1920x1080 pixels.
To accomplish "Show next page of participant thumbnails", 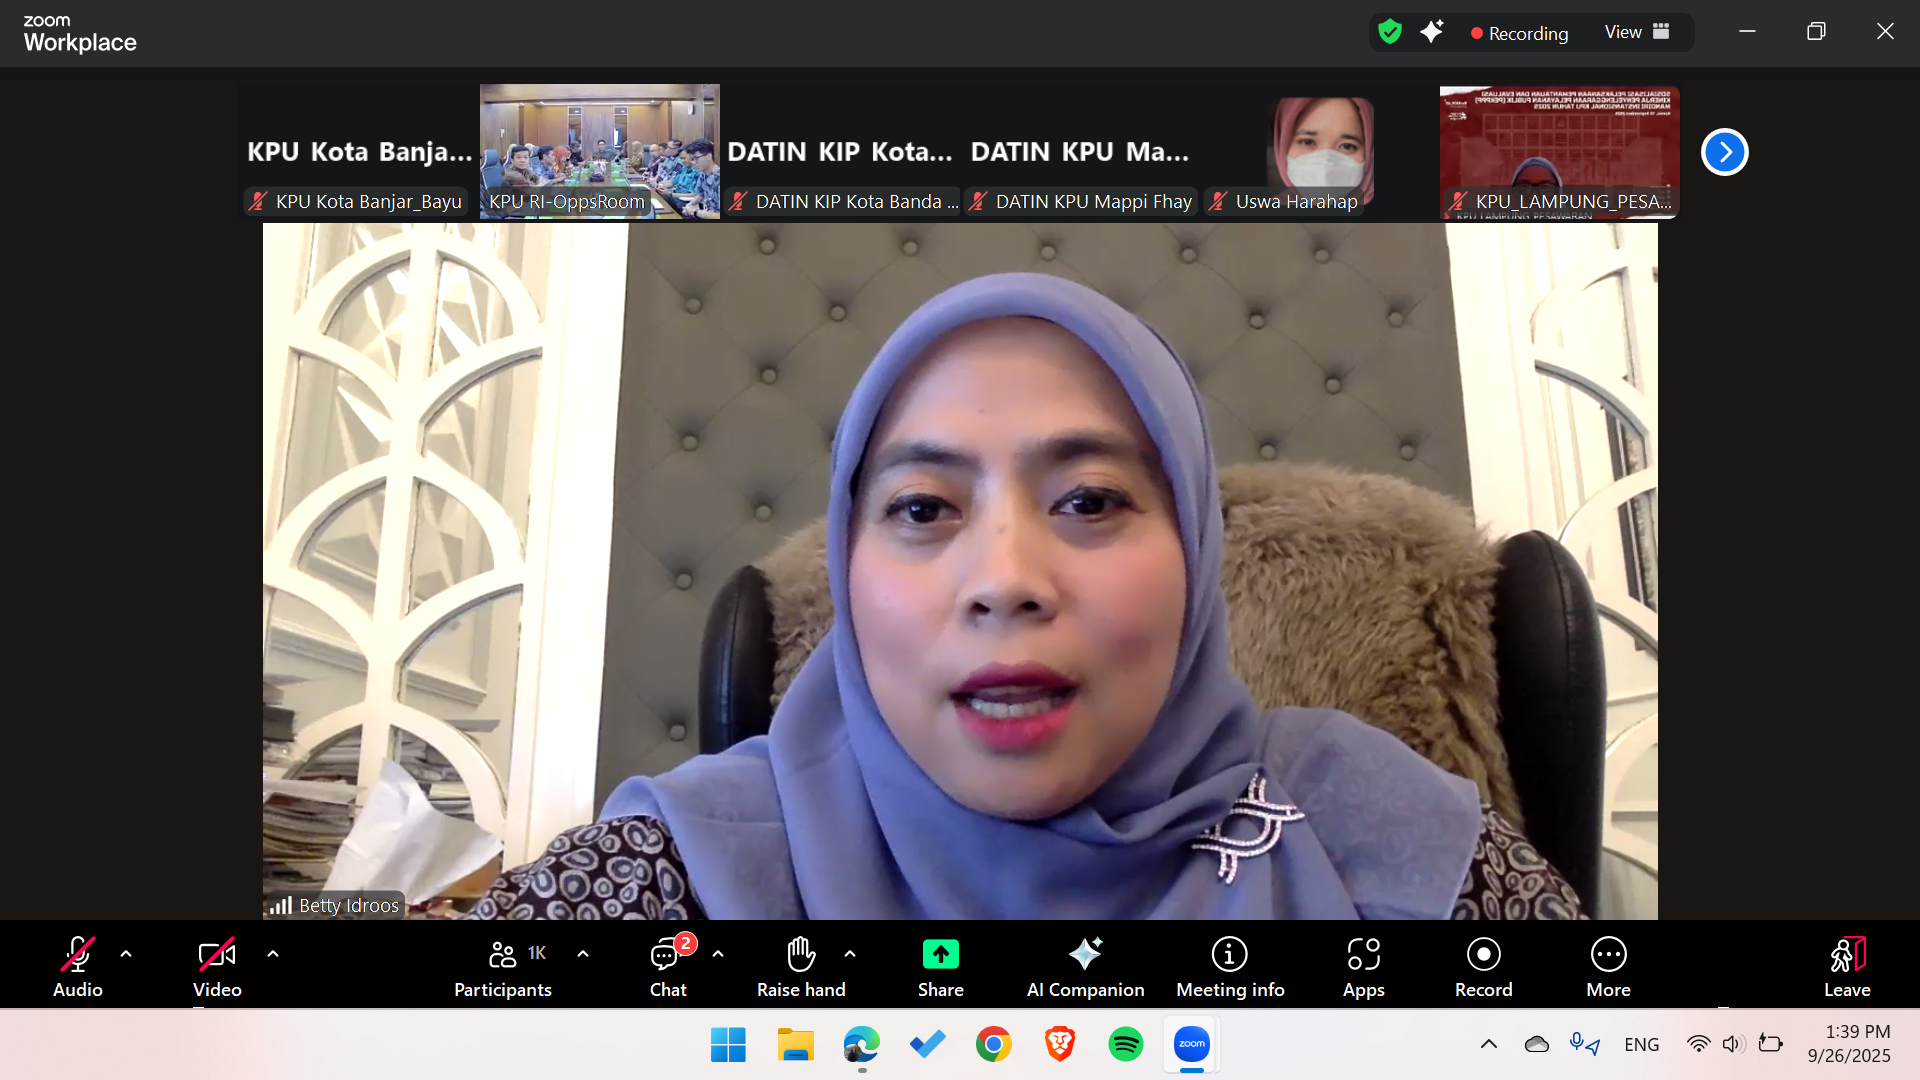I will coord(1724,152).
